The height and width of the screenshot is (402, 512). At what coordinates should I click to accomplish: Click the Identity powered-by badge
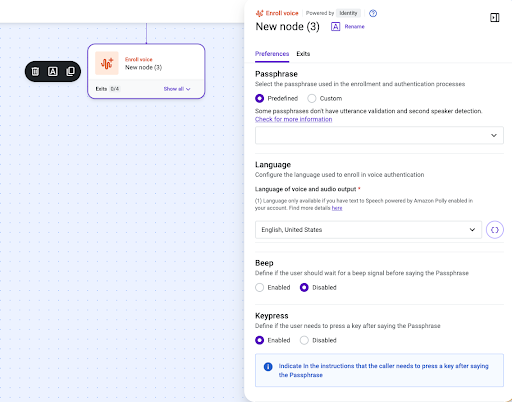(348, 13)
